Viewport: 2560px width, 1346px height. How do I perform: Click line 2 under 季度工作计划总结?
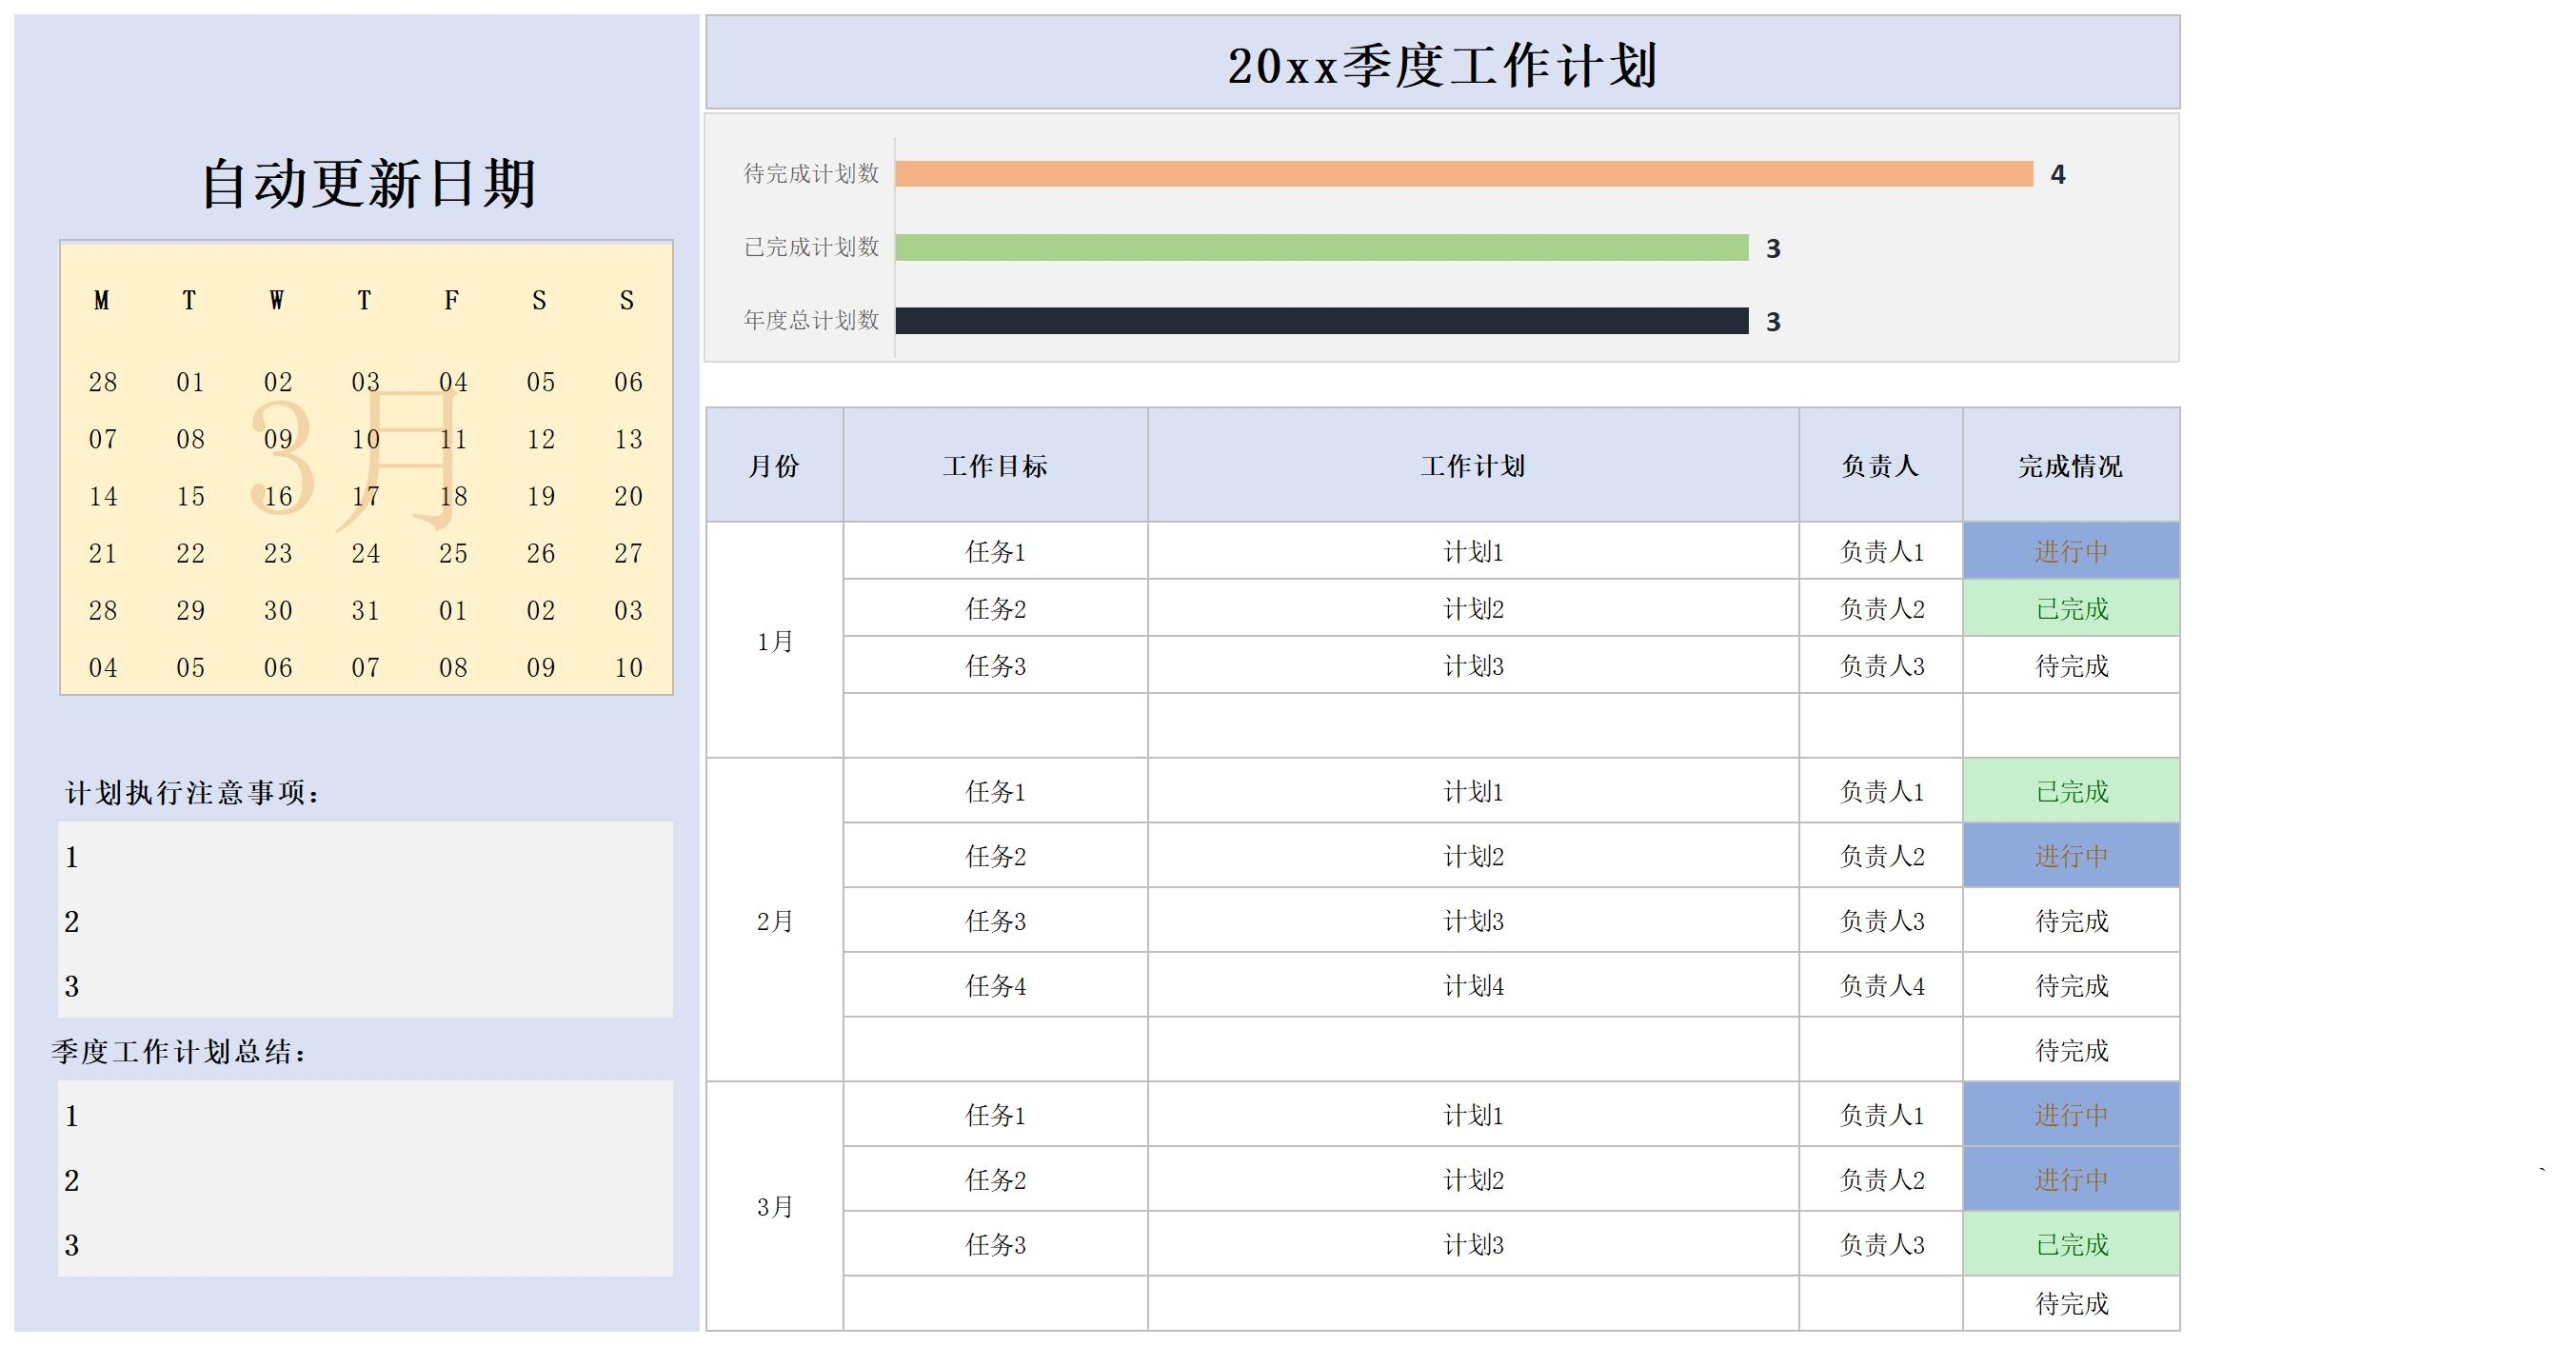tap(365, 1180)
